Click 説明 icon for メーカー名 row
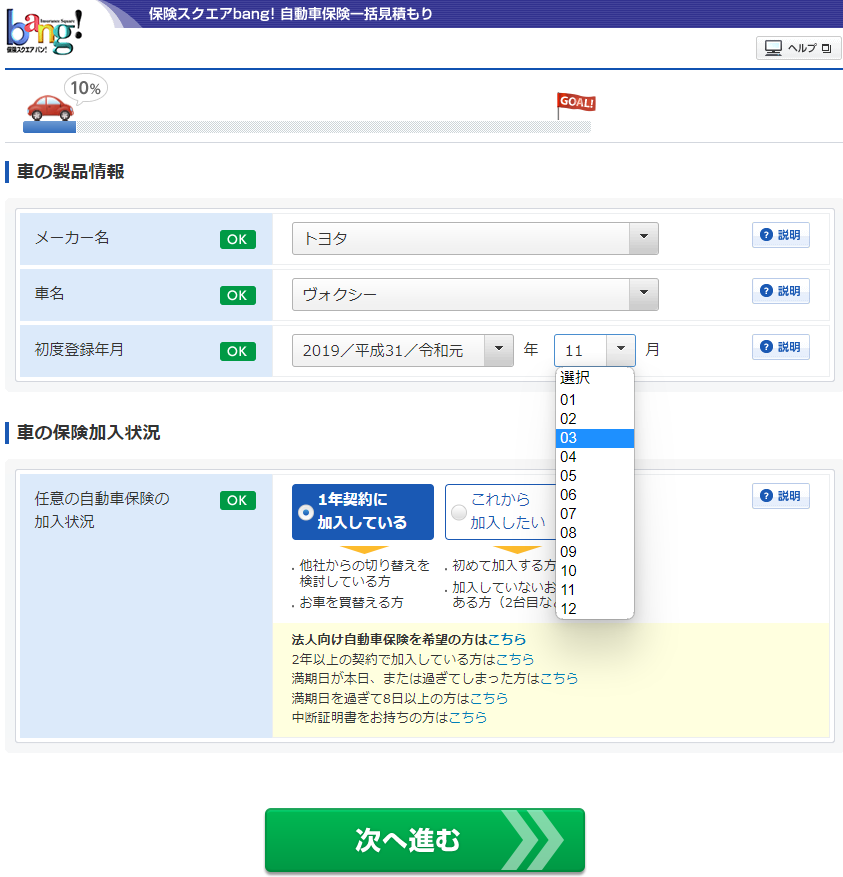843x877 pixels. pos(780,236)
